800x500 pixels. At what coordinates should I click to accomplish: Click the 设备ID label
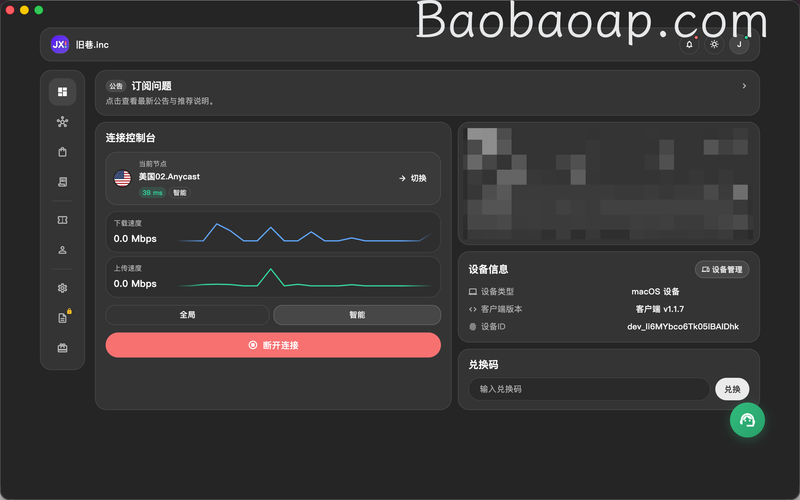pos(493,327)
